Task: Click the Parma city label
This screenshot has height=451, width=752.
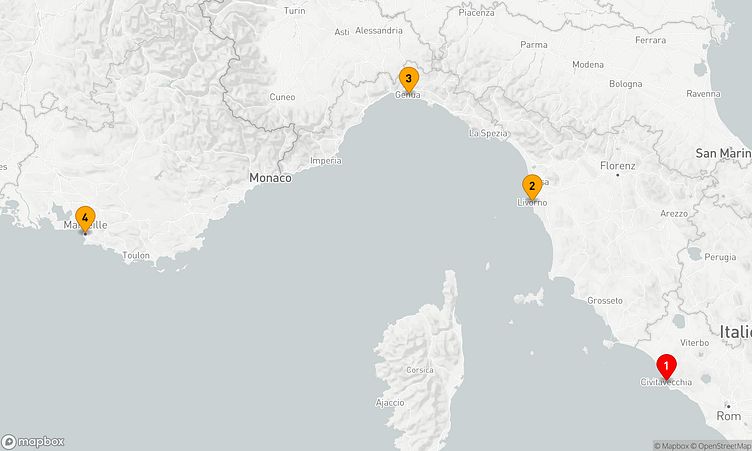Action: [534, 45]
